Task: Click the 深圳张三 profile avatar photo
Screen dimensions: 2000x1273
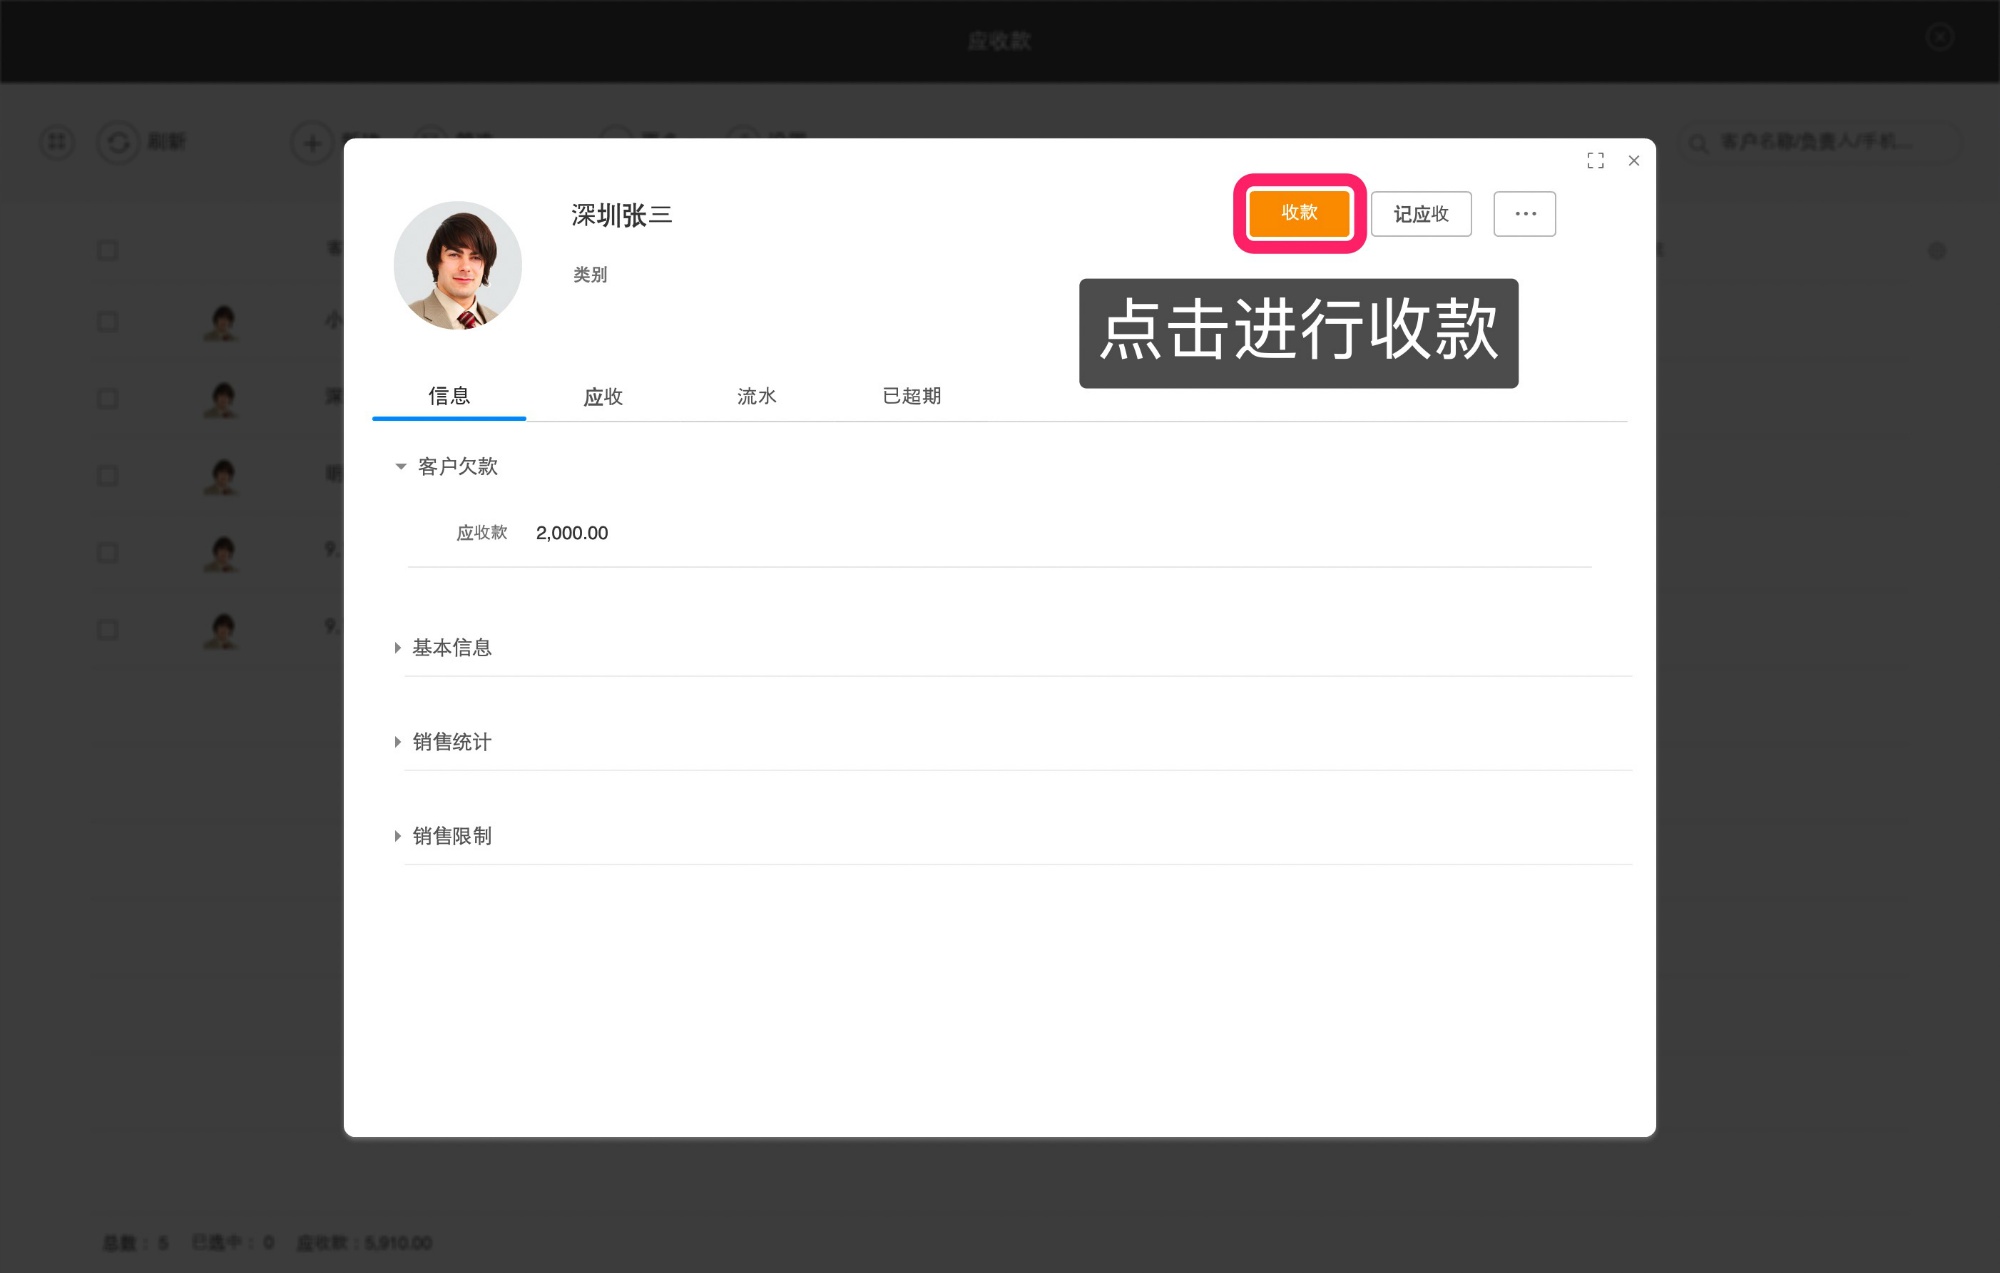Action: pyautogui.click(x=458, y=266)
